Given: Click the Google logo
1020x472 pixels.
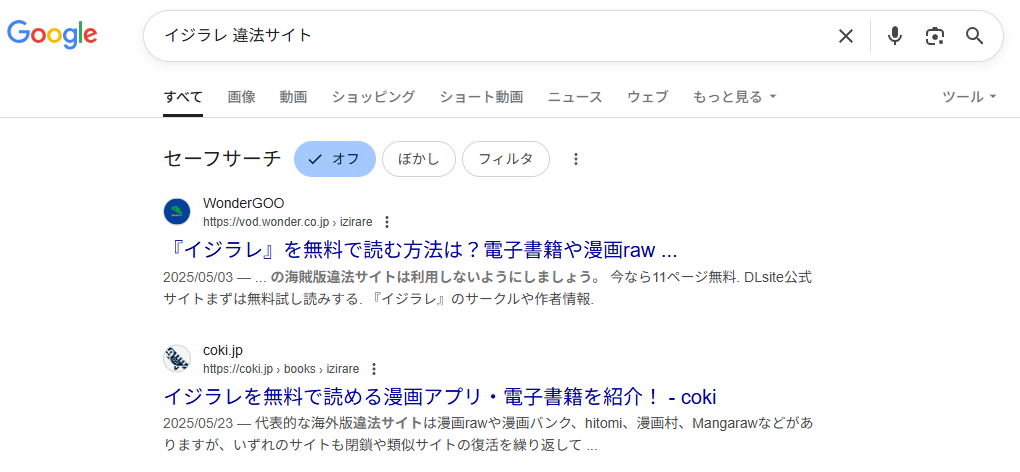Looking at the screenshot, I should tap(52, 34).
